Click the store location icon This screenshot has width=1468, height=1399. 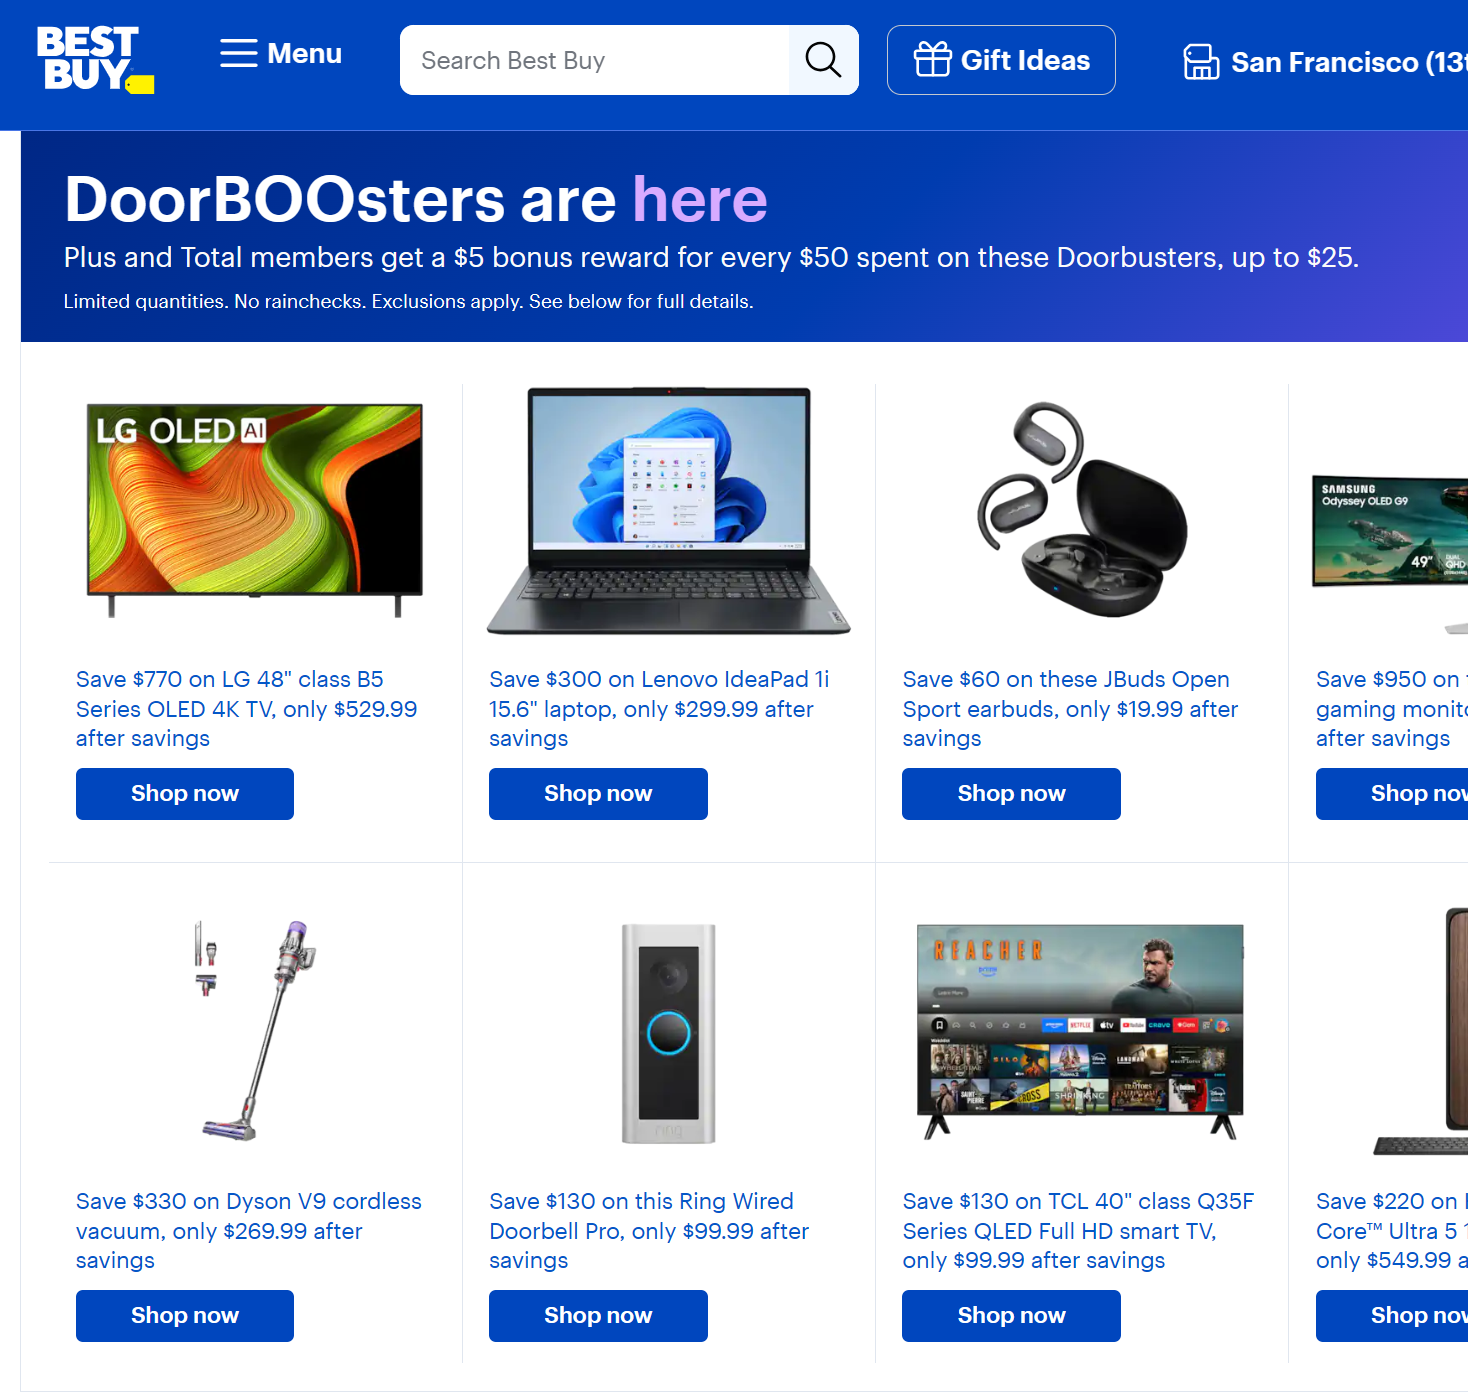pyautogui.click(x=1201, y=62)
